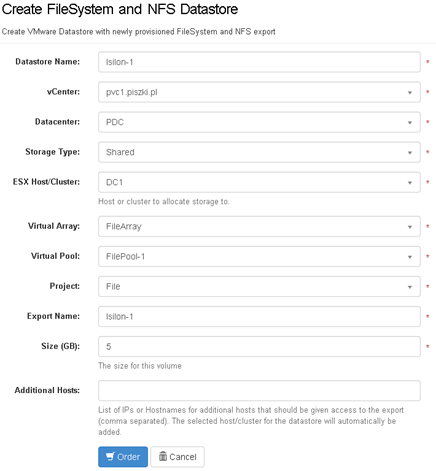Click the cart icon on Order button
This screenshot has width=436, height=471.
[110, 456]
